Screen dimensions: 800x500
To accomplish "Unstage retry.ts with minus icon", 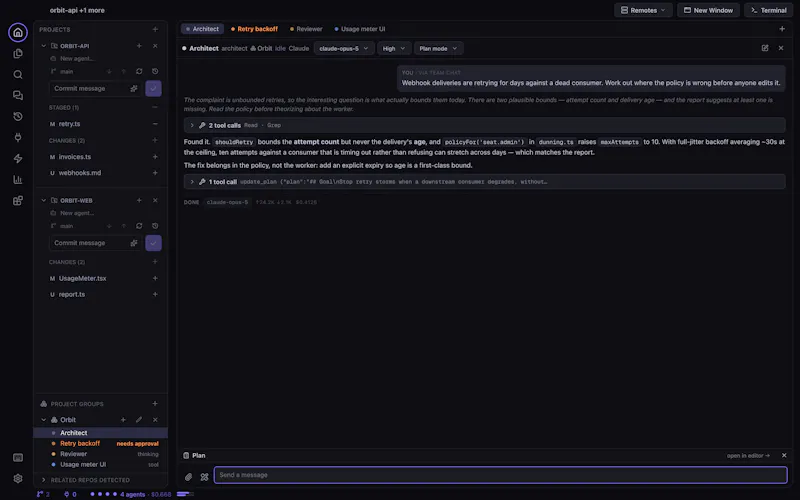I will click(155, 124).
